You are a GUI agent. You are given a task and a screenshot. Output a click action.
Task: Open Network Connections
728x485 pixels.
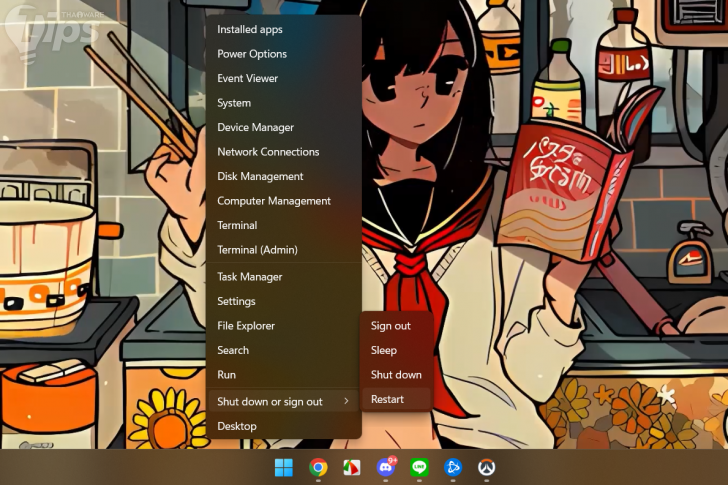click(284, 152)
